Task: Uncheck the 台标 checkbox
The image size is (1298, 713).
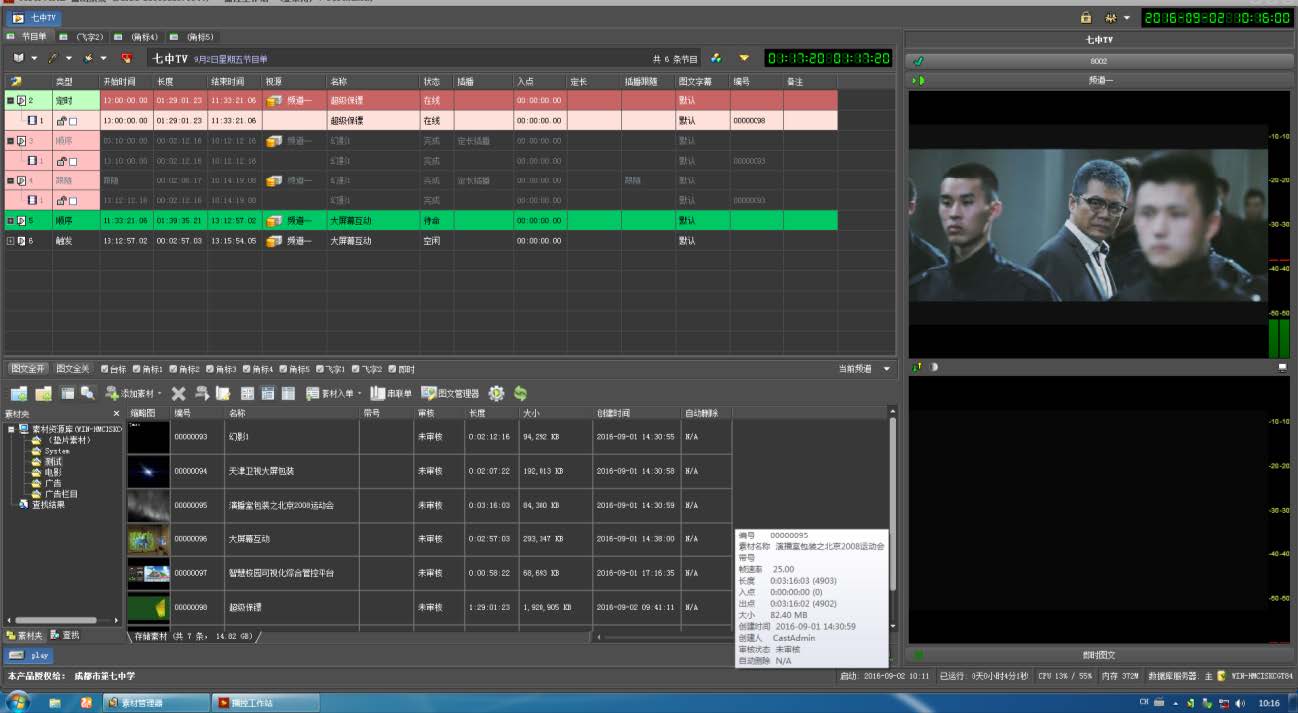Action: click(106, 369)
